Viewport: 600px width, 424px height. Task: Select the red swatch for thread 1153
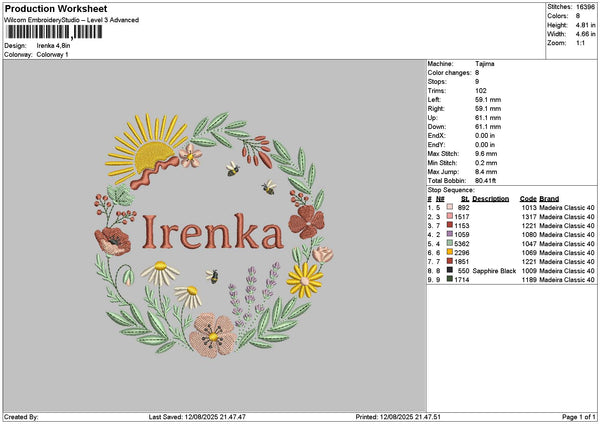(x=451, y=225)
